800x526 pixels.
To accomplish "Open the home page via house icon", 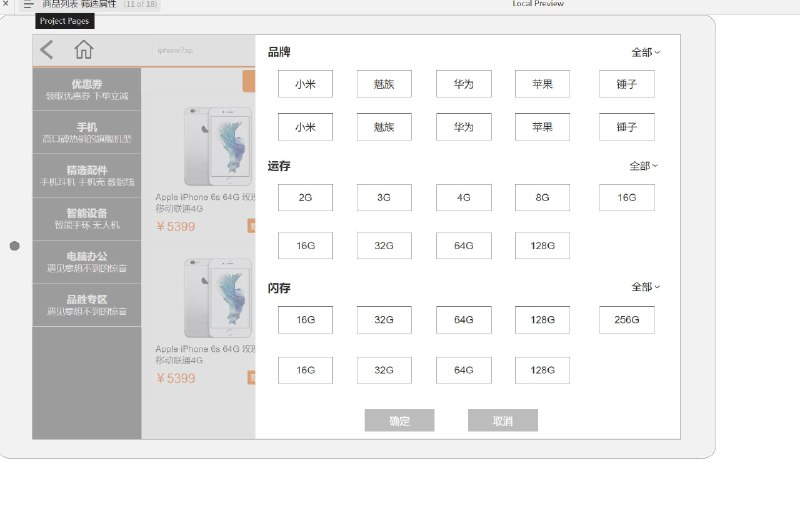I will tap(84, 49).
